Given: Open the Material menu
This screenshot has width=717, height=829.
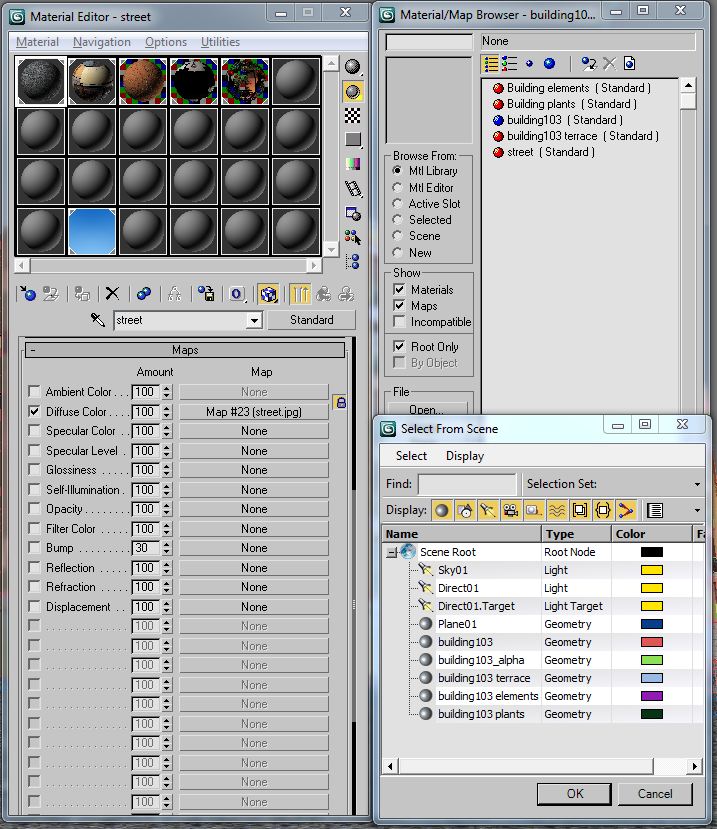Looking at the screenshot, I should pos(37,42).
